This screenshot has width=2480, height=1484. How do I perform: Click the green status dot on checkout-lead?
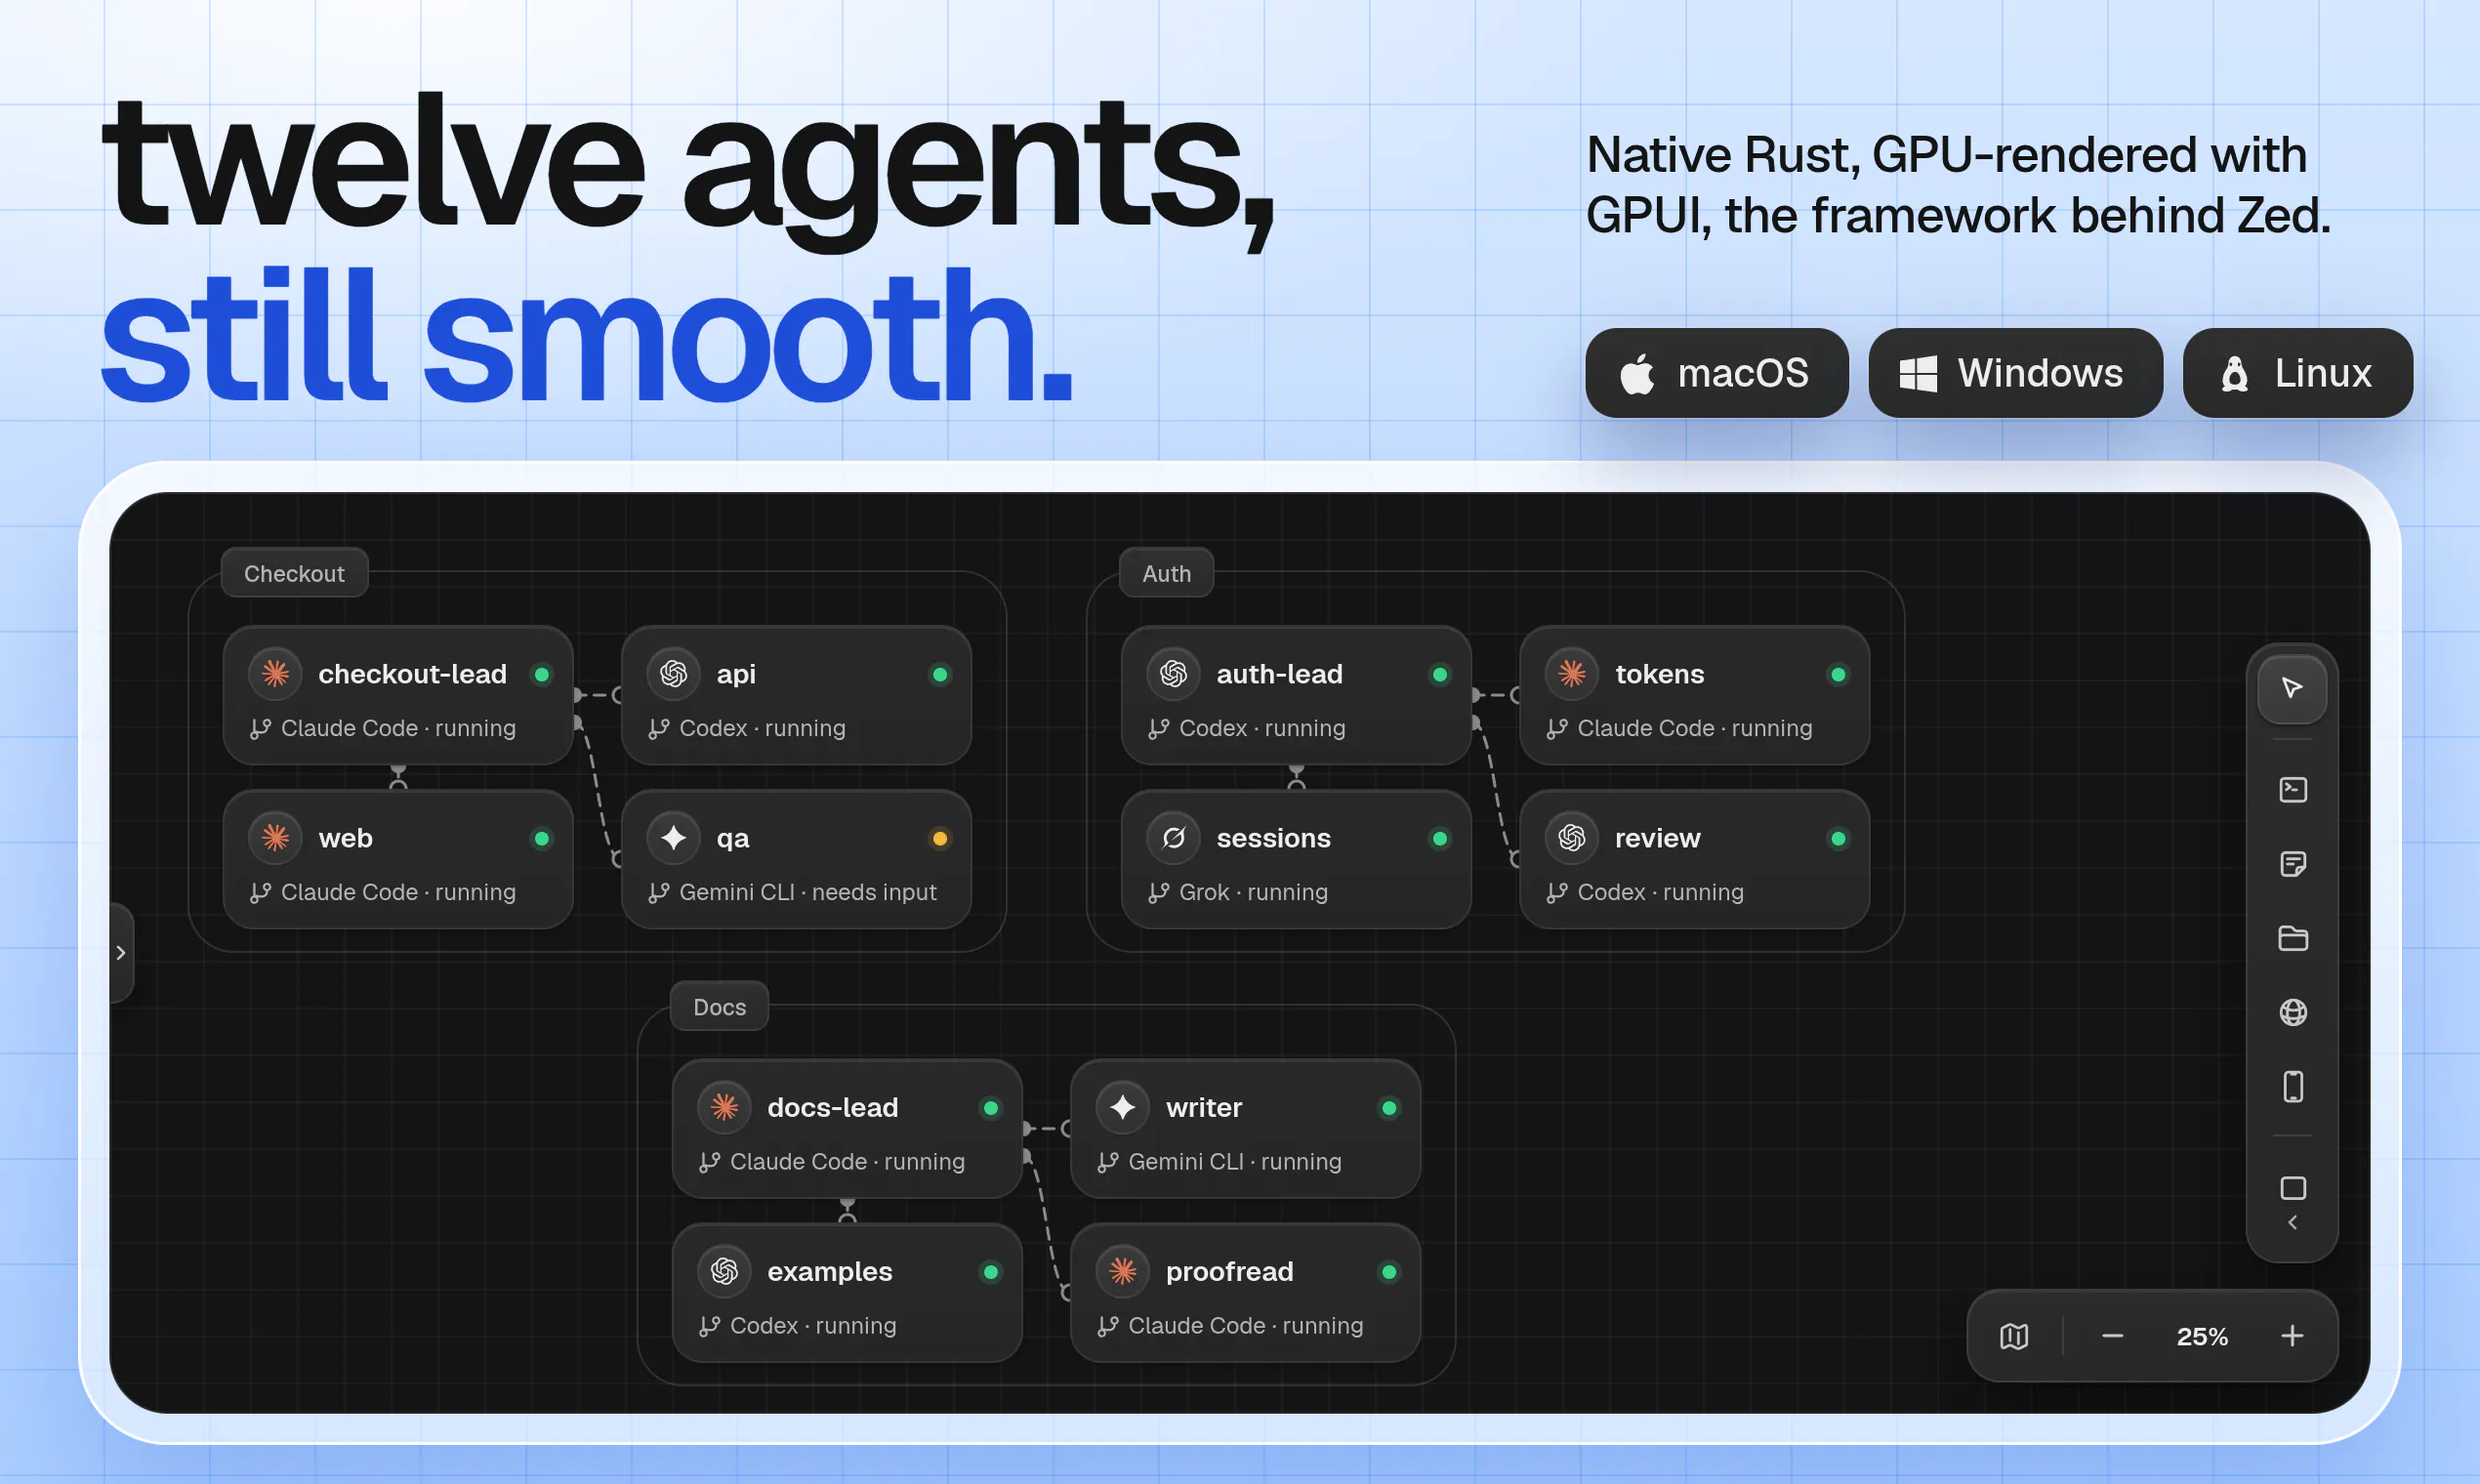point(542,675)
